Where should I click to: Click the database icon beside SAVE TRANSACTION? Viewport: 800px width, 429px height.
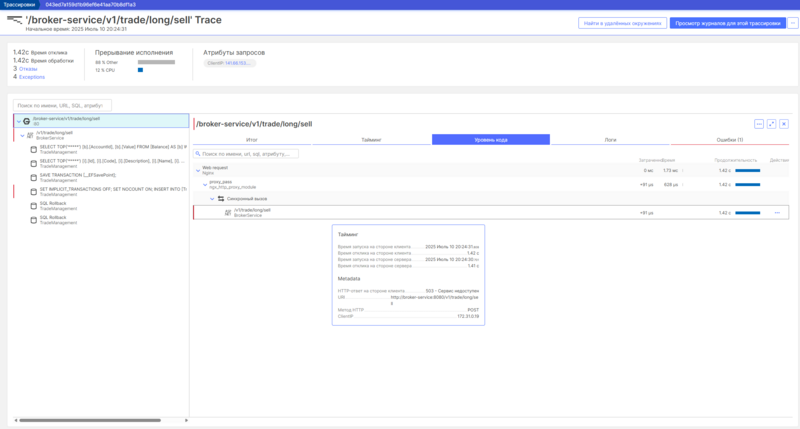(x=33, y=178)
